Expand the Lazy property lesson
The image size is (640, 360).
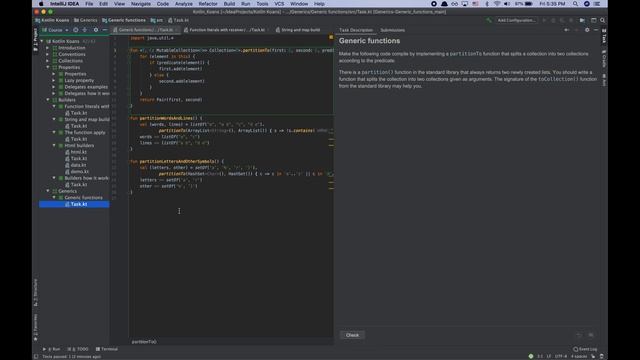point(54,80)
